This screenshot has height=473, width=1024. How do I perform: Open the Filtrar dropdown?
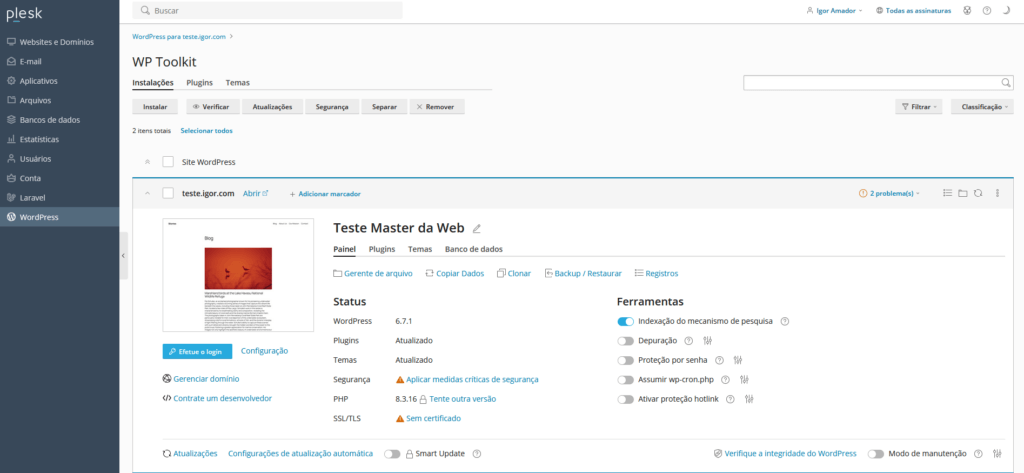pyautogui.click(x=919, y=106)
